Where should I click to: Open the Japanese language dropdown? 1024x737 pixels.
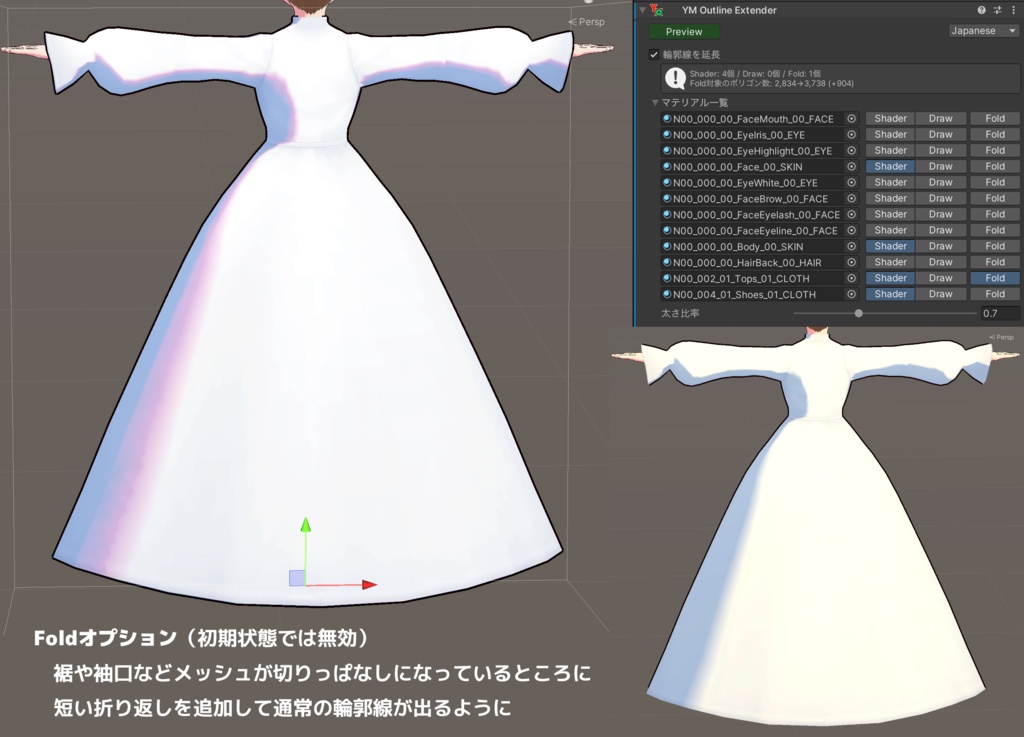(x=983, y=31)
